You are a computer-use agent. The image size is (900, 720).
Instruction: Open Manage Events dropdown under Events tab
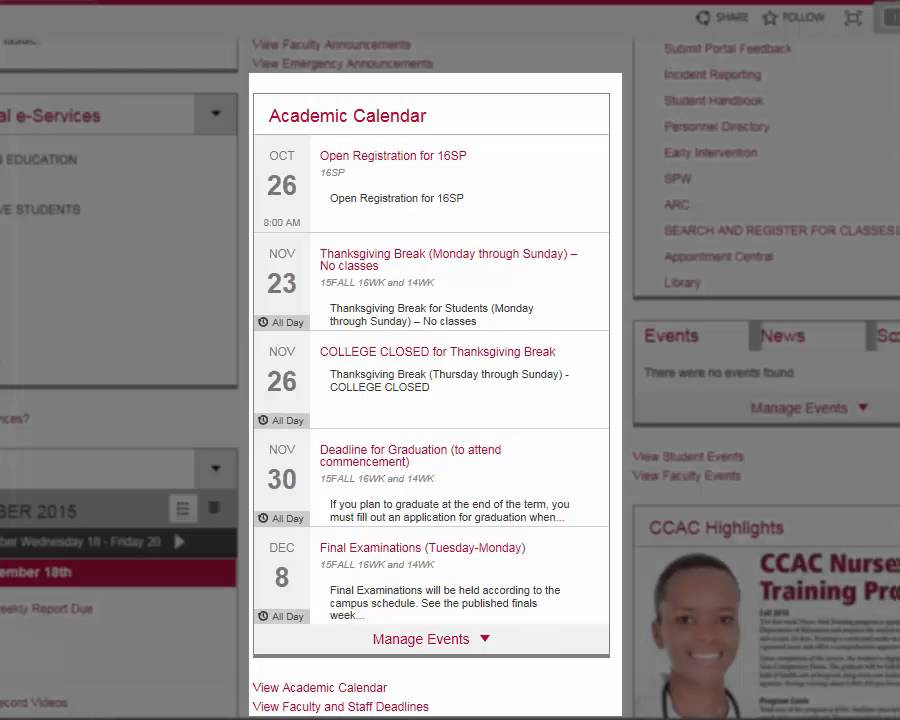pos(809,408)
